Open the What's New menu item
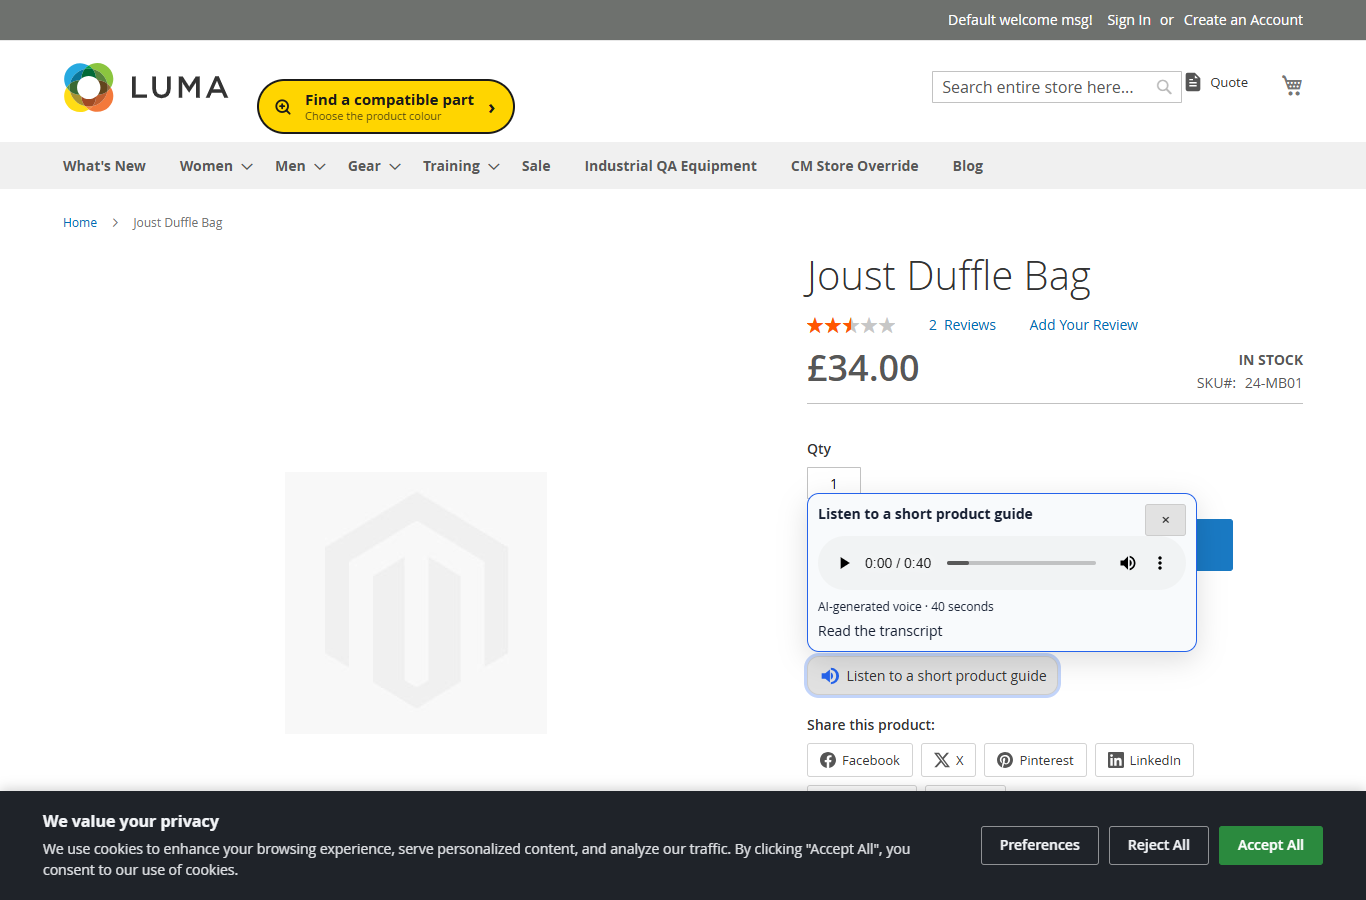The image size is (1366, 900). 104,166
